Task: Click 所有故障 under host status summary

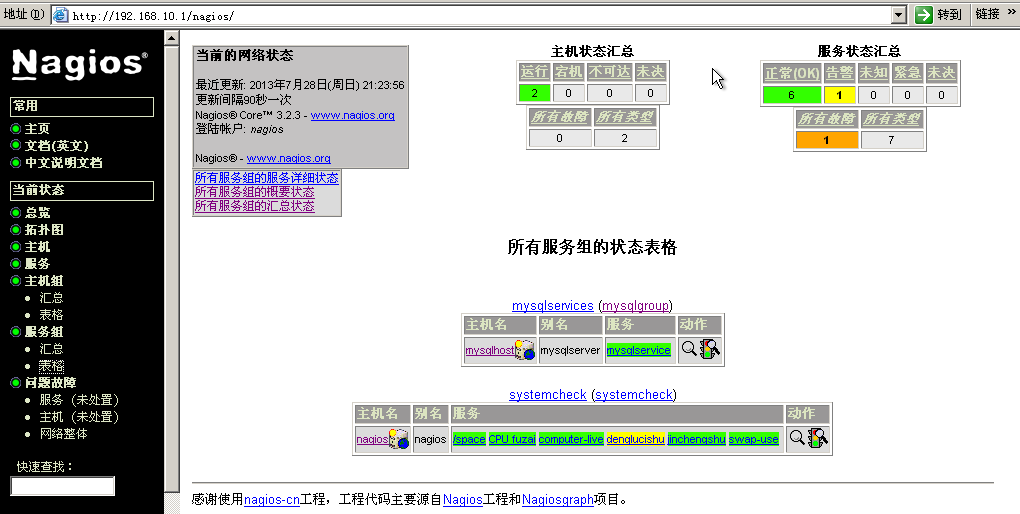Action: click(559, 117)
